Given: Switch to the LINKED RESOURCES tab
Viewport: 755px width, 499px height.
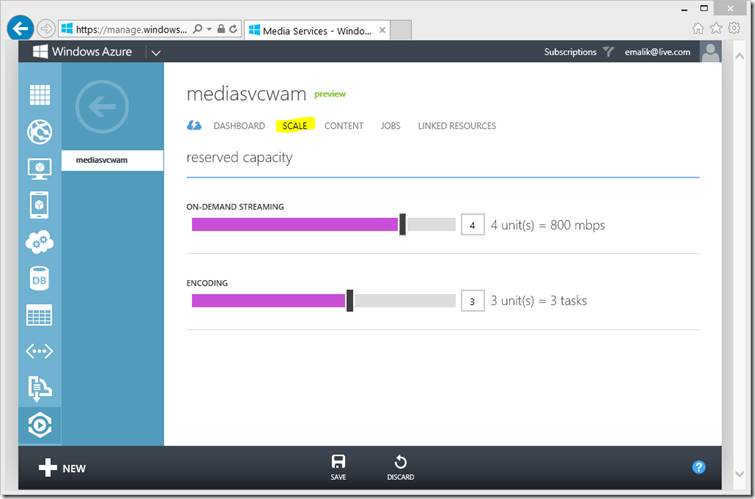Looking at the screenshot, I should tap(457, 126).
